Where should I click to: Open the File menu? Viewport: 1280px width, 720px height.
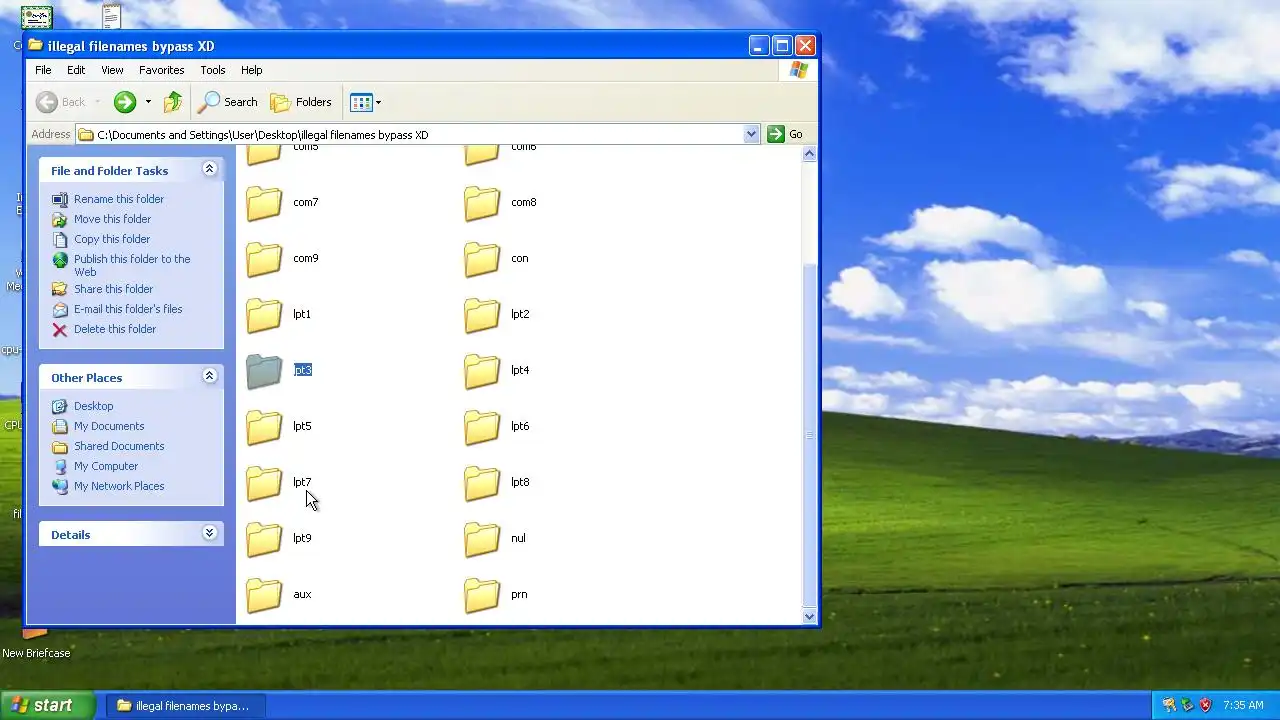pyautogui.click(x=43, y=70)
